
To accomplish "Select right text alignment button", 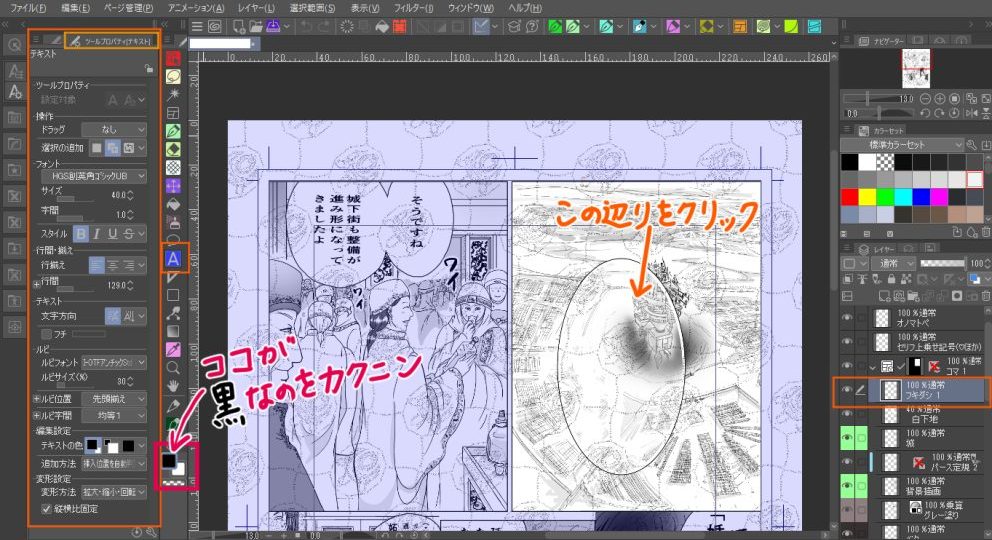I will click(x=128, y=266).
